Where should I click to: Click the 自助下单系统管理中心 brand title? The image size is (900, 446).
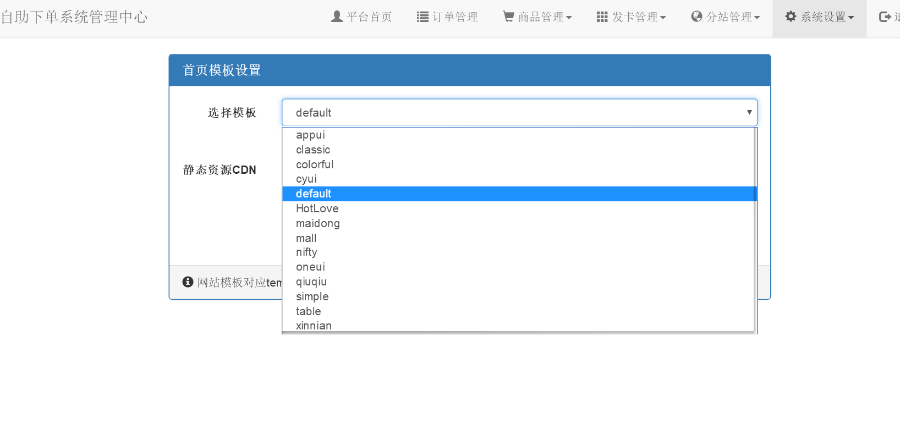click(x=75, y=17)
